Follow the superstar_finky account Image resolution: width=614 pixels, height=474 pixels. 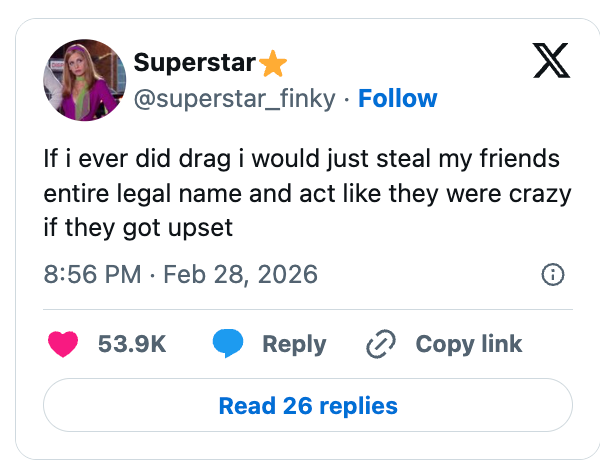(x=397, y=98)
